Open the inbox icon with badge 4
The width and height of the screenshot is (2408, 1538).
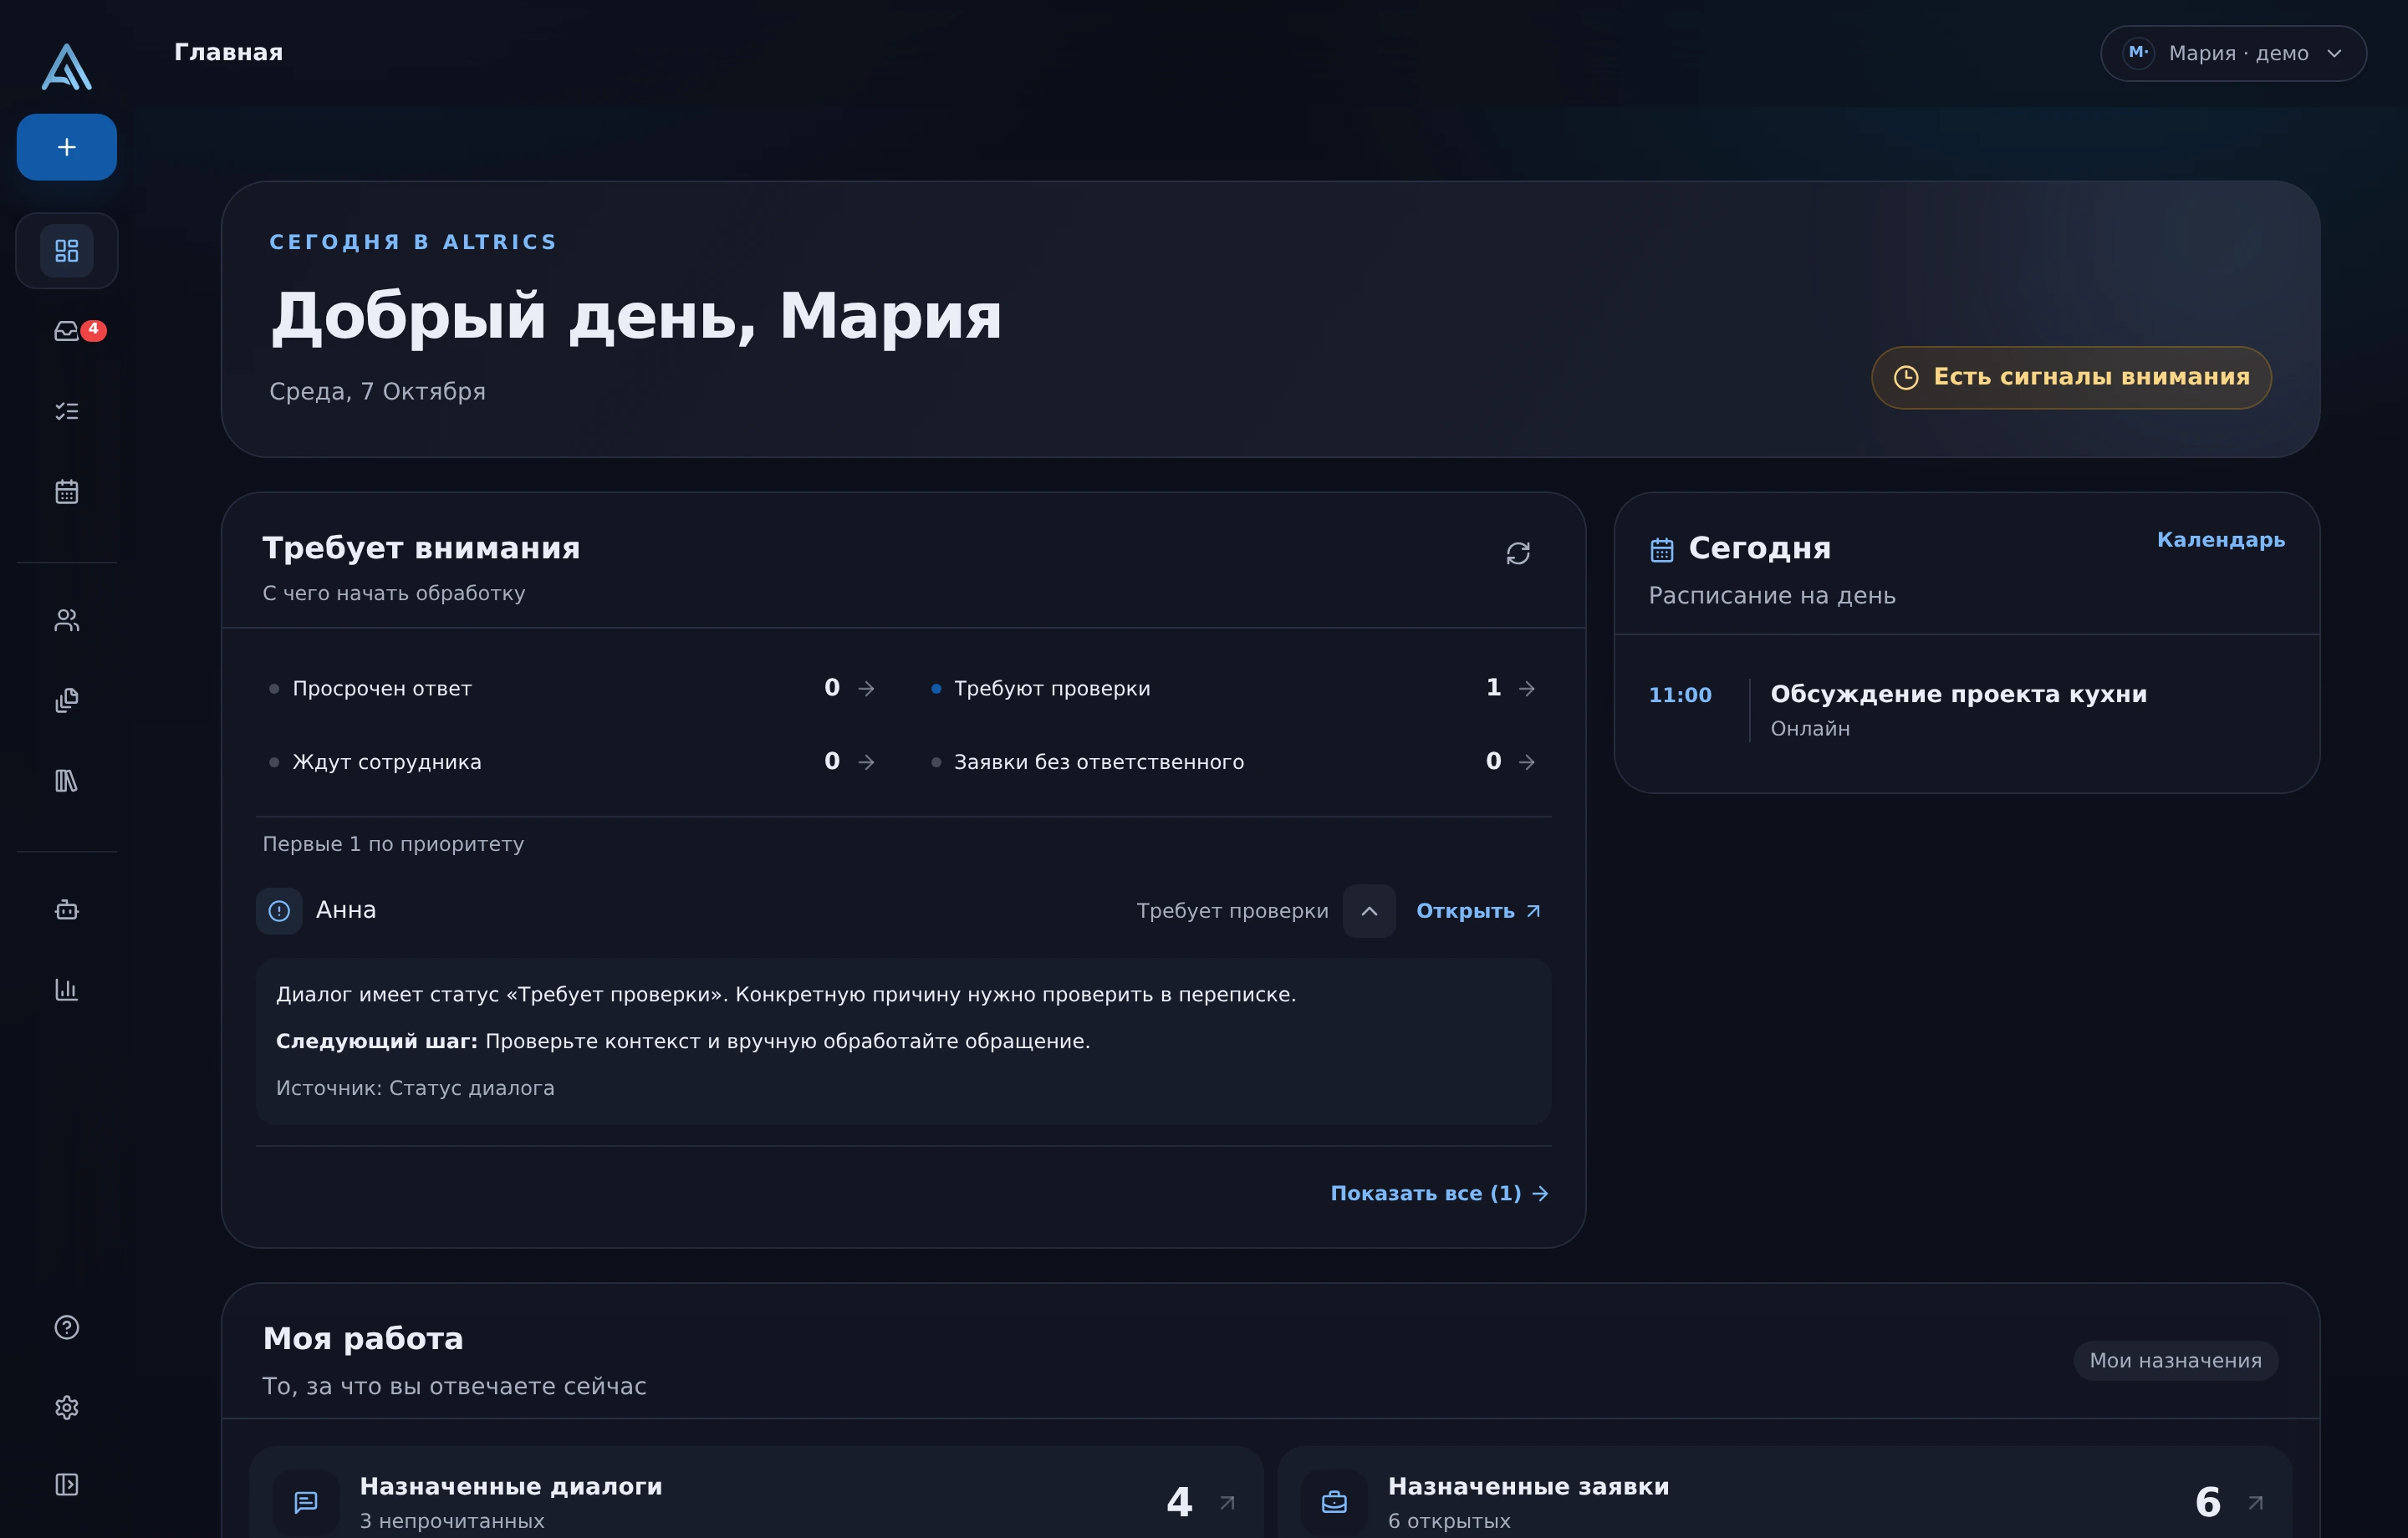pos(68,331)
